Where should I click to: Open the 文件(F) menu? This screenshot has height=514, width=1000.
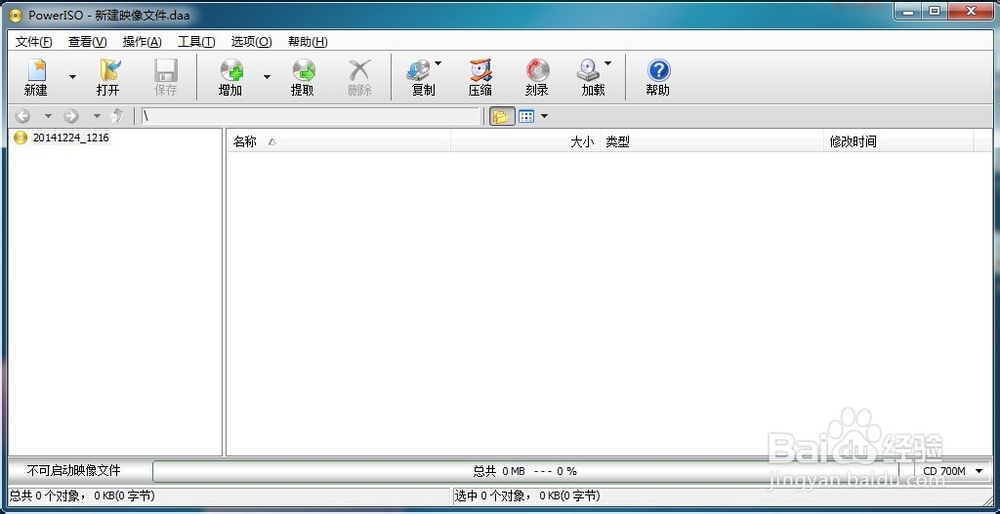coord(34,42)
